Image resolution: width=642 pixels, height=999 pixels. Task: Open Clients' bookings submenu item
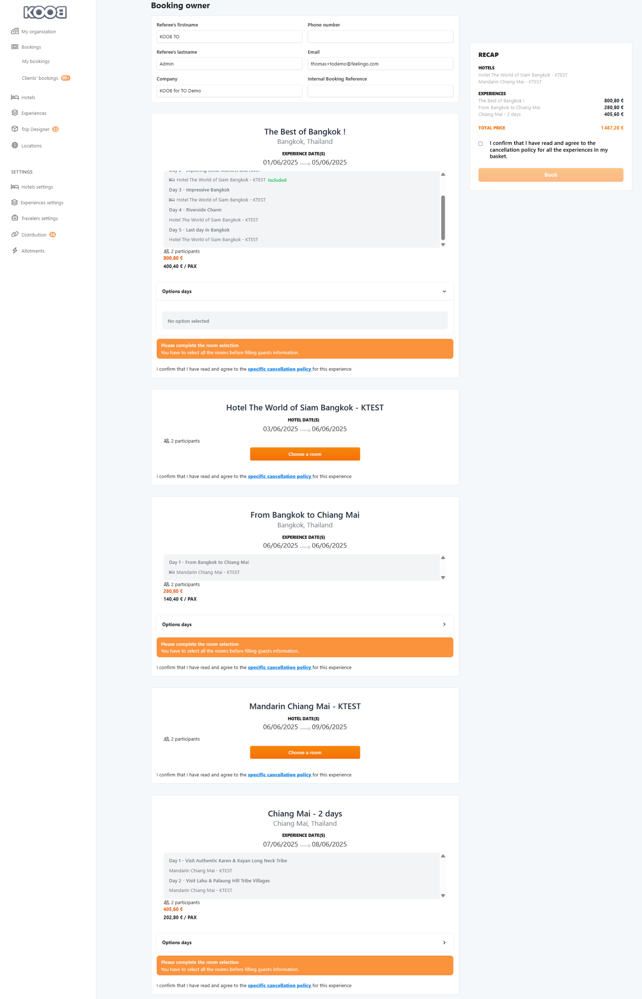click(x=40, y=78)
